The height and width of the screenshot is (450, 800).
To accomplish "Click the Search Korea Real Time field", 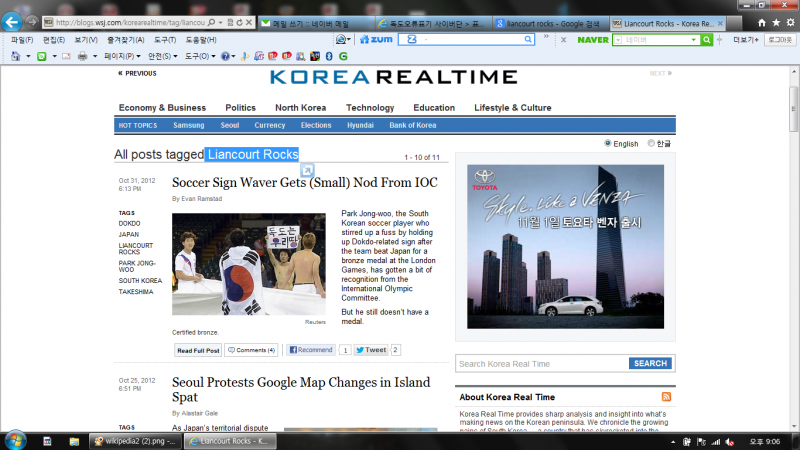I will [x=542, y=363].
